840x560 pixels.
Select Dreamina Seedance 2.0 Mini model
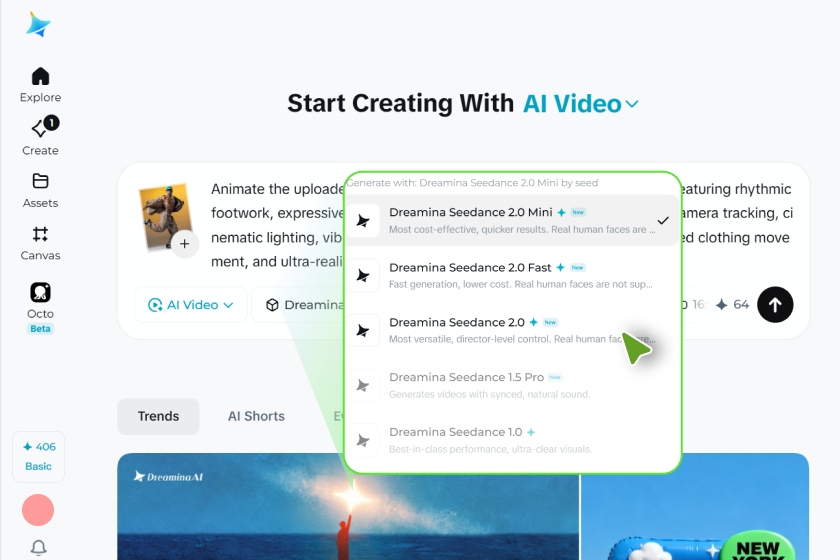pyautogui.click(x=512, y=220)
